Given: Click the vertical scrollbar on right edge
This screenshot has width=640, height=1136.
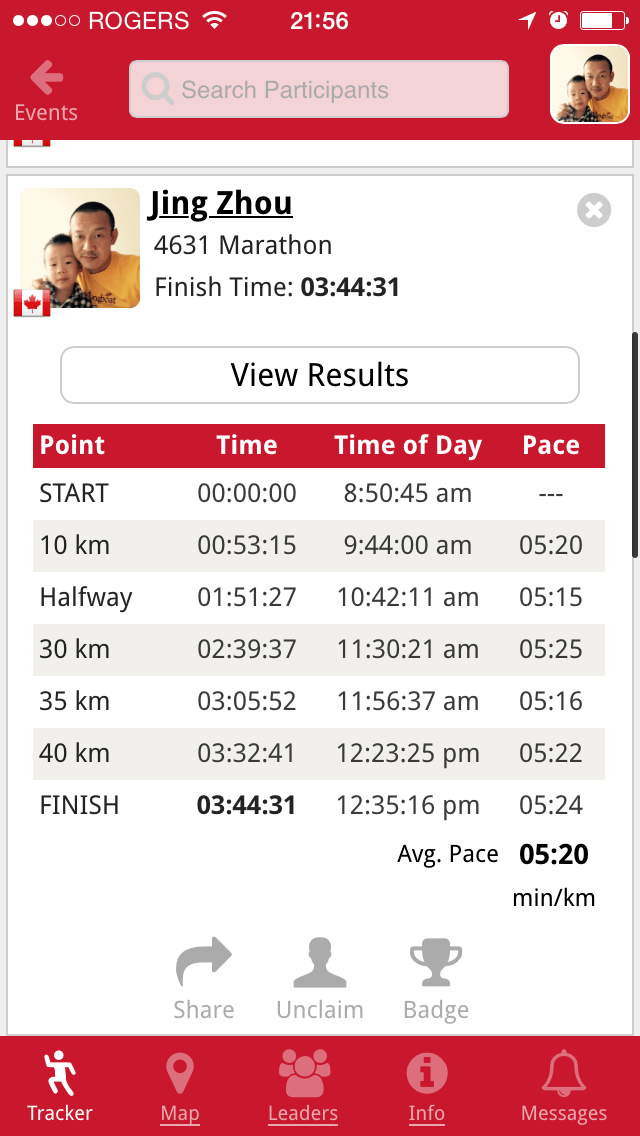Looking at the screenshot, I should click(635, 444).
